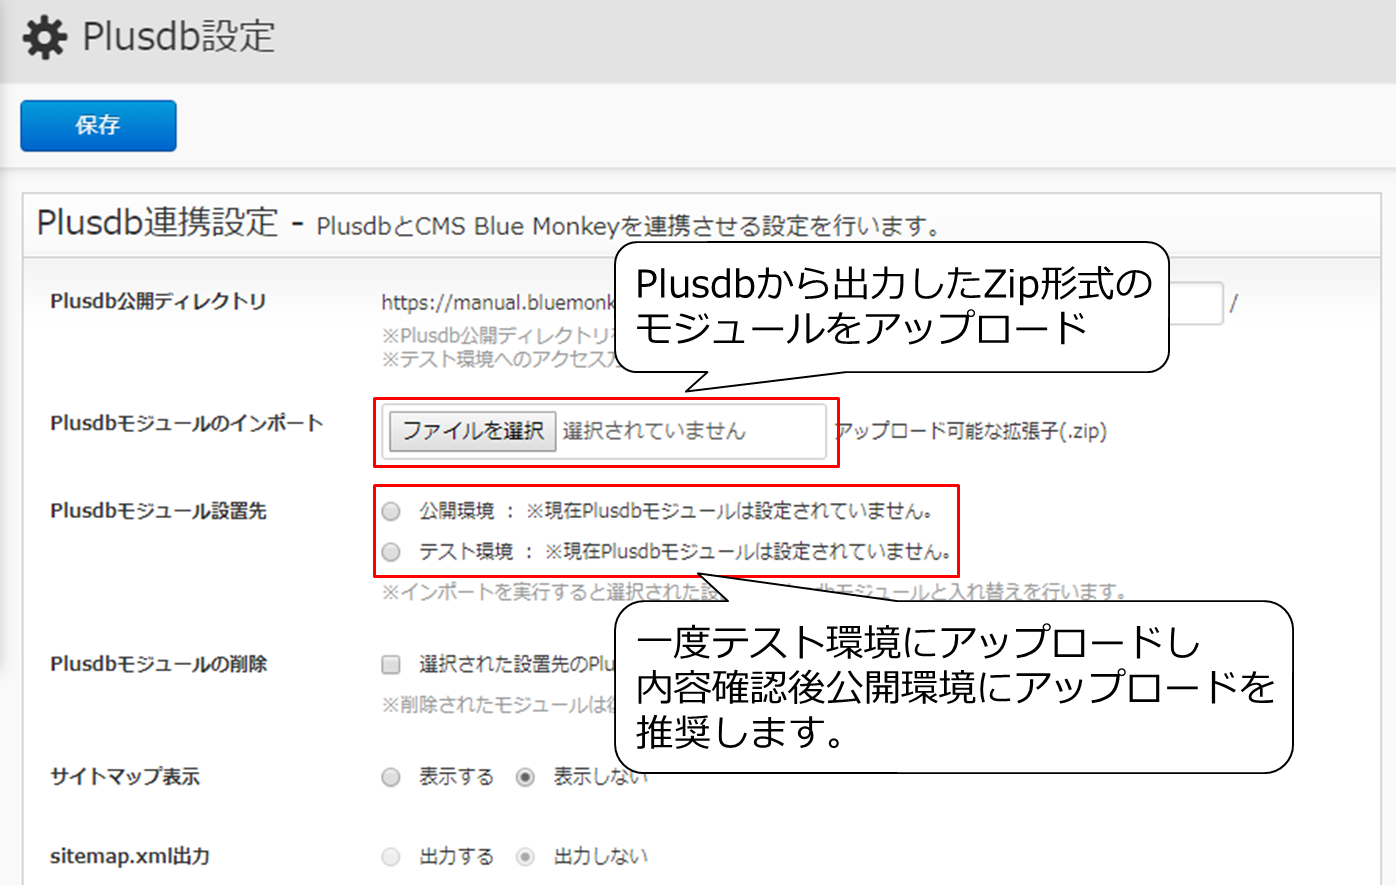
Task: Click the Plusdb公開ディレクトリ label
Action: click(x=158, y=301)
